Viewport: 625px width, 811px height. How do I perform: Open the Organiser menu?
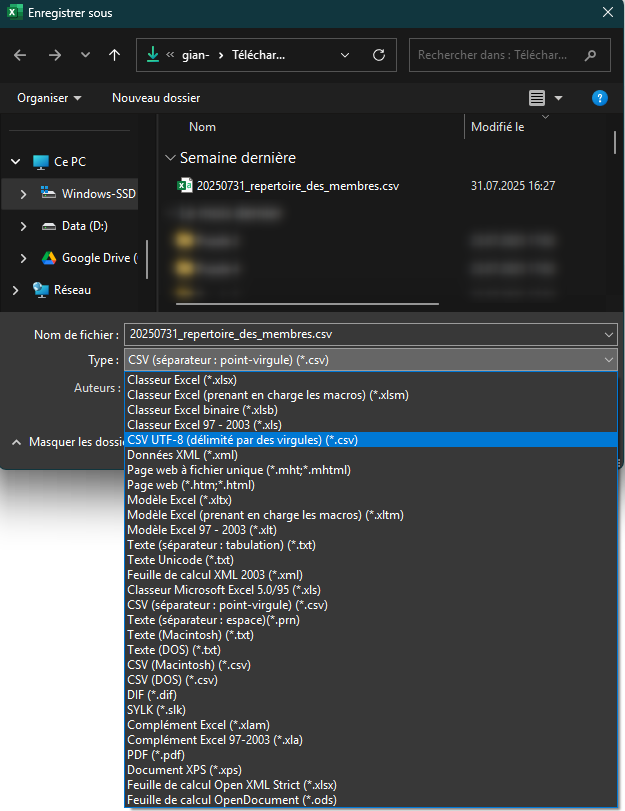point(49,98)
